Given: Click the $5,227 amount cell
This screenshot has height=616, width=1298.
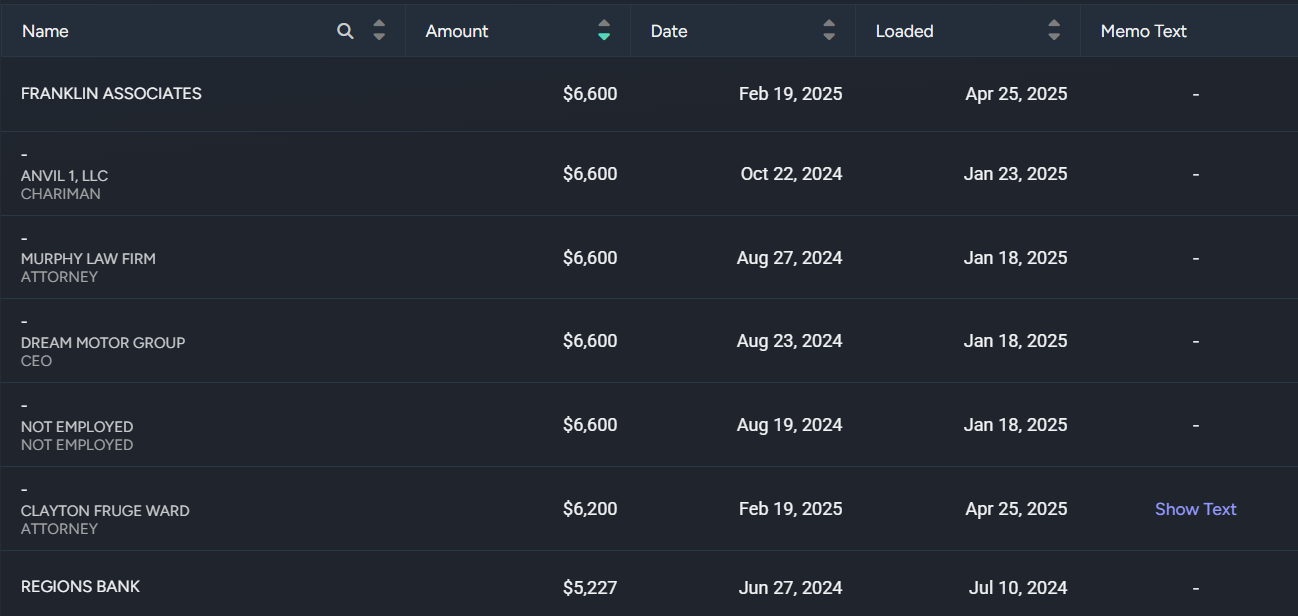Looking at the screenshot, I should click(589, 588).
